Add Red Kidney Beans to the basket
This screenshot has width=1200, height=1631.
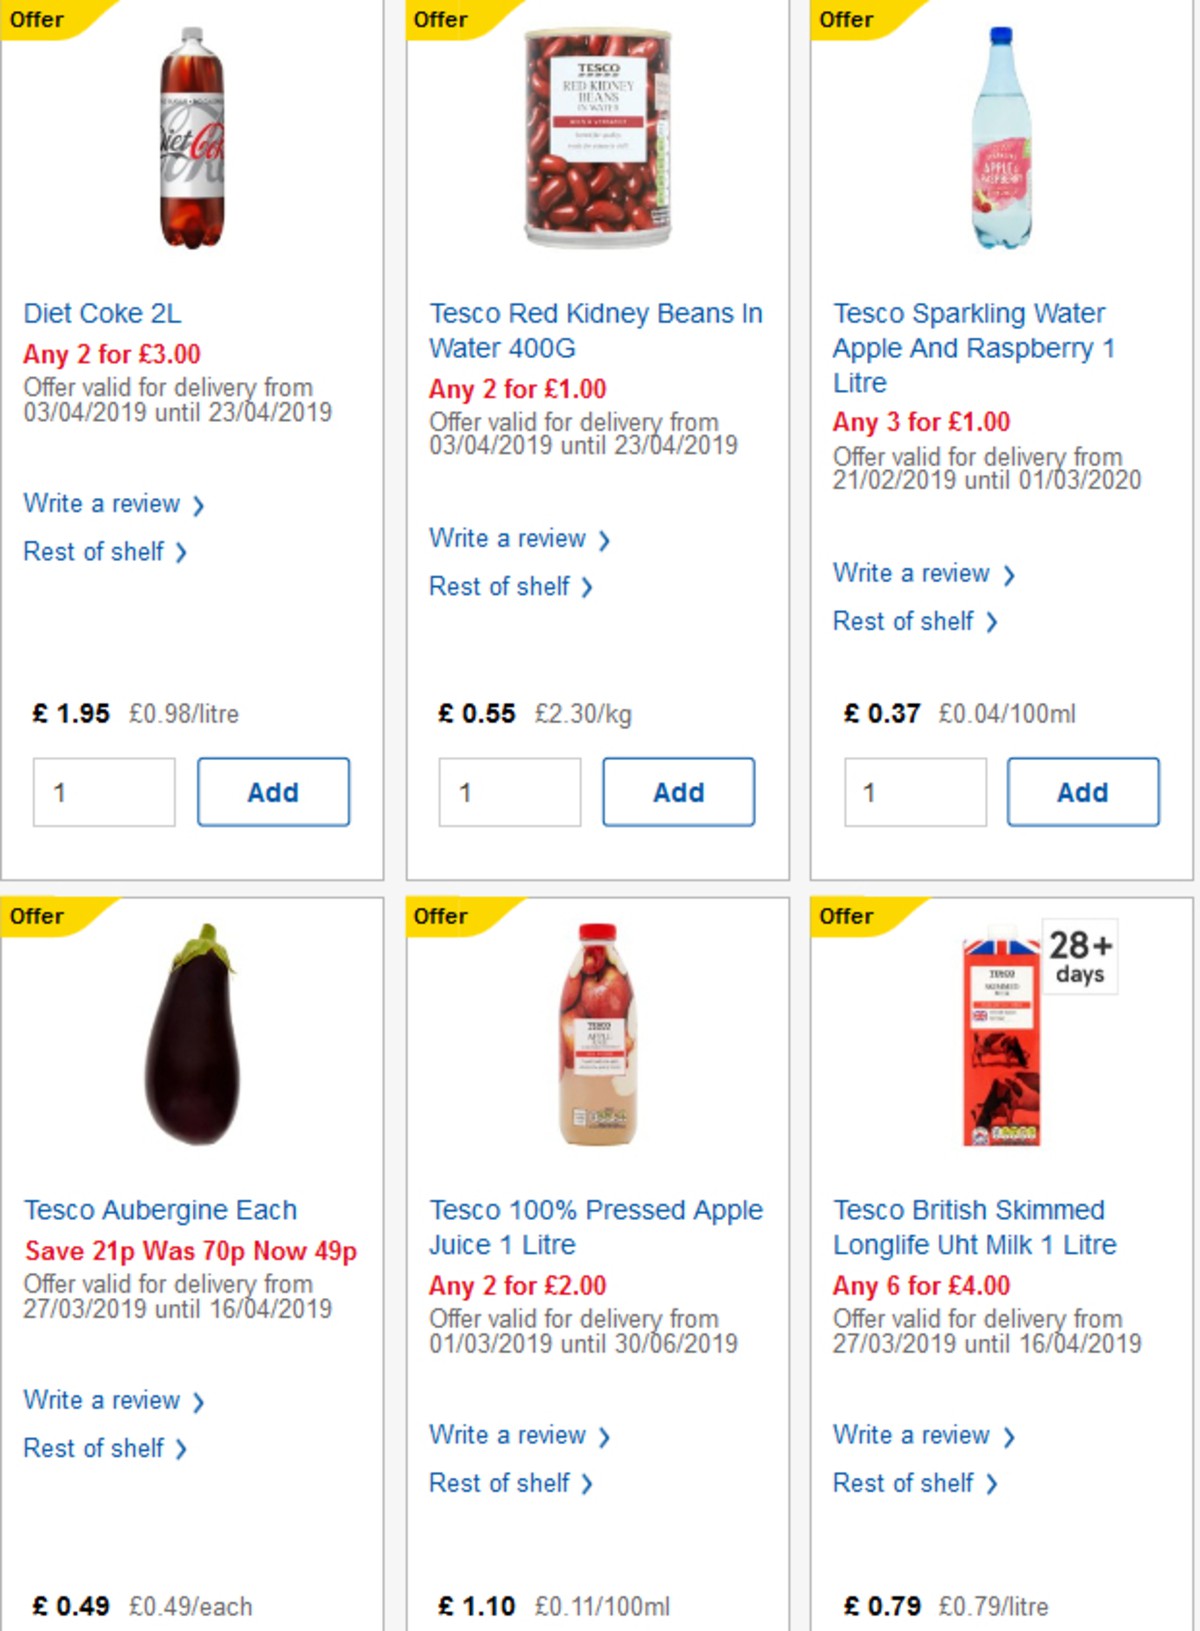[x=678, y=791]
